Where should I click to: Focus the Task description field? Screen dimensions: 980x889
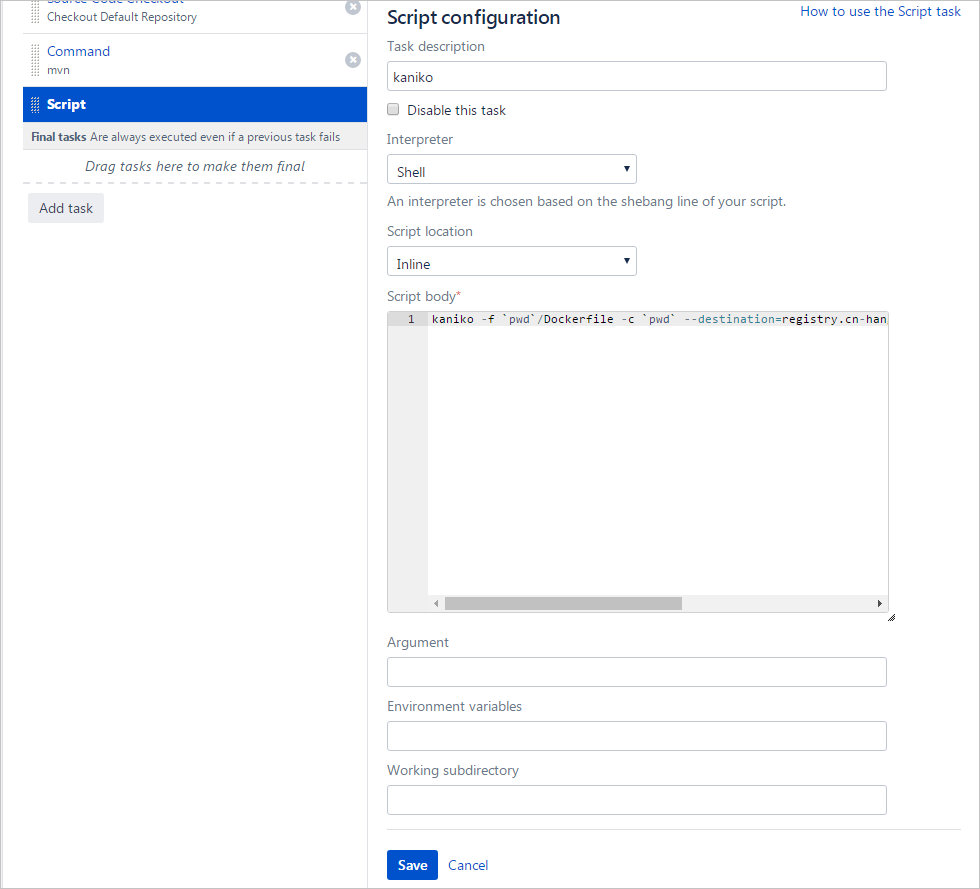click(x=636, y=76)
